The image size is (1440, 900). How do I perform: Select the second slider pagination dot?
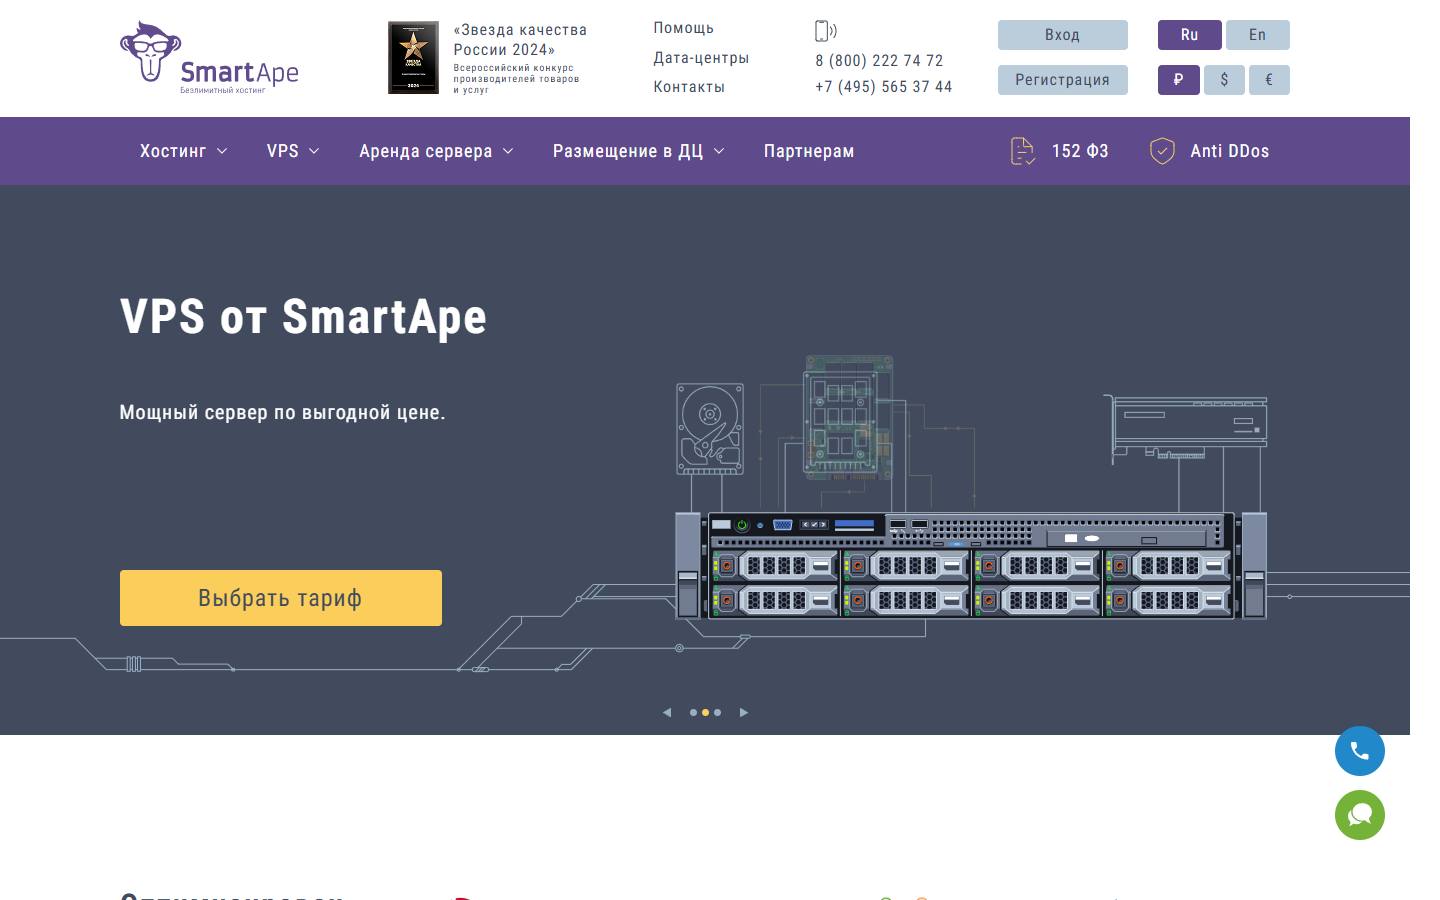[705, 713]
